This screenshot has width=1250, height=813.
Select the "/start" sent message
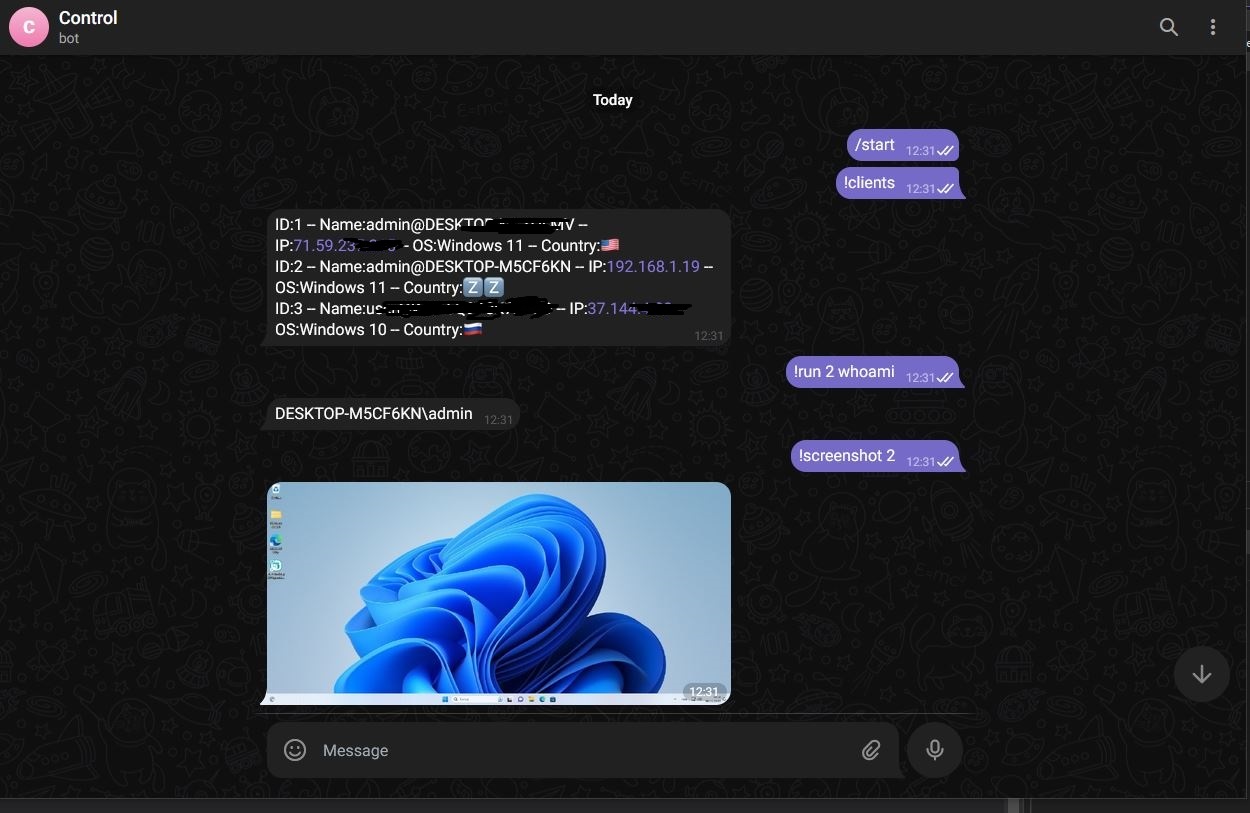(x=903, y=145)
